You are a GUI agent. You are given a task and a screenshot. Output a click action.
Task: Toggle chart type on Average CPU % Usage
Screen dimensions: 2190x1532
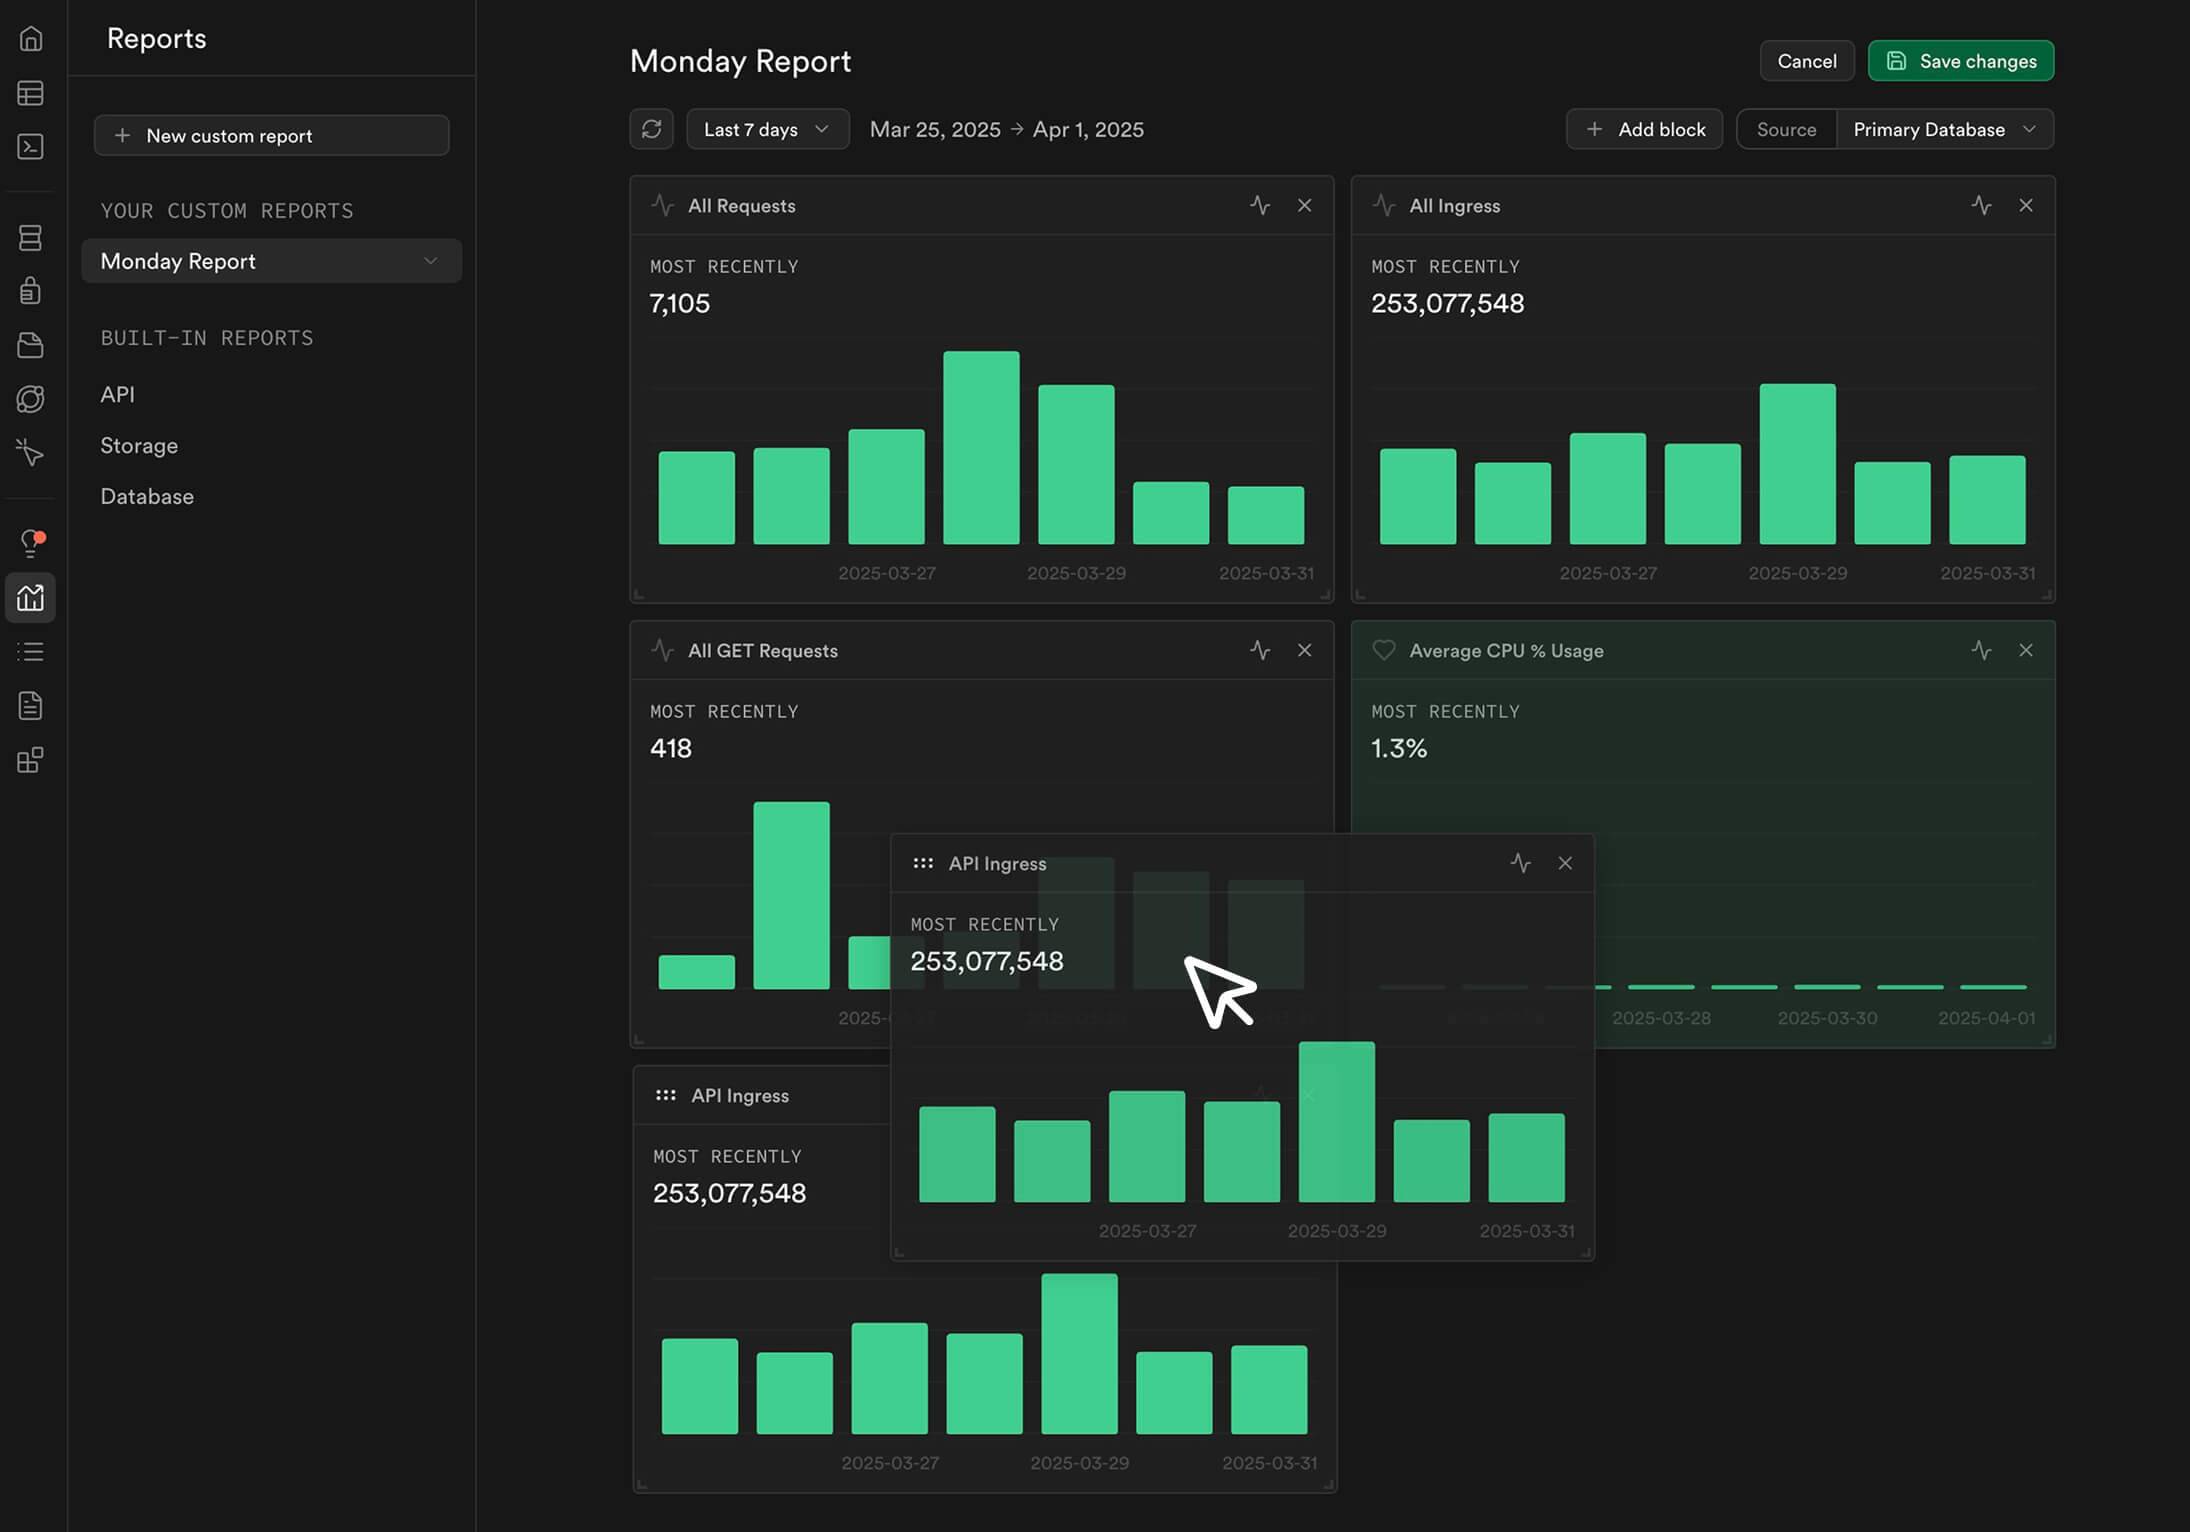(x=1981, y=650)
